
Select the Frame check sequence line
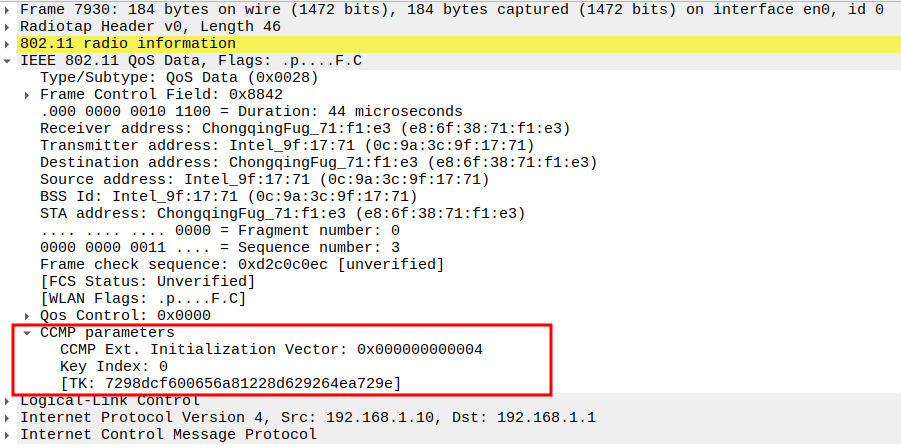point(241,265)
